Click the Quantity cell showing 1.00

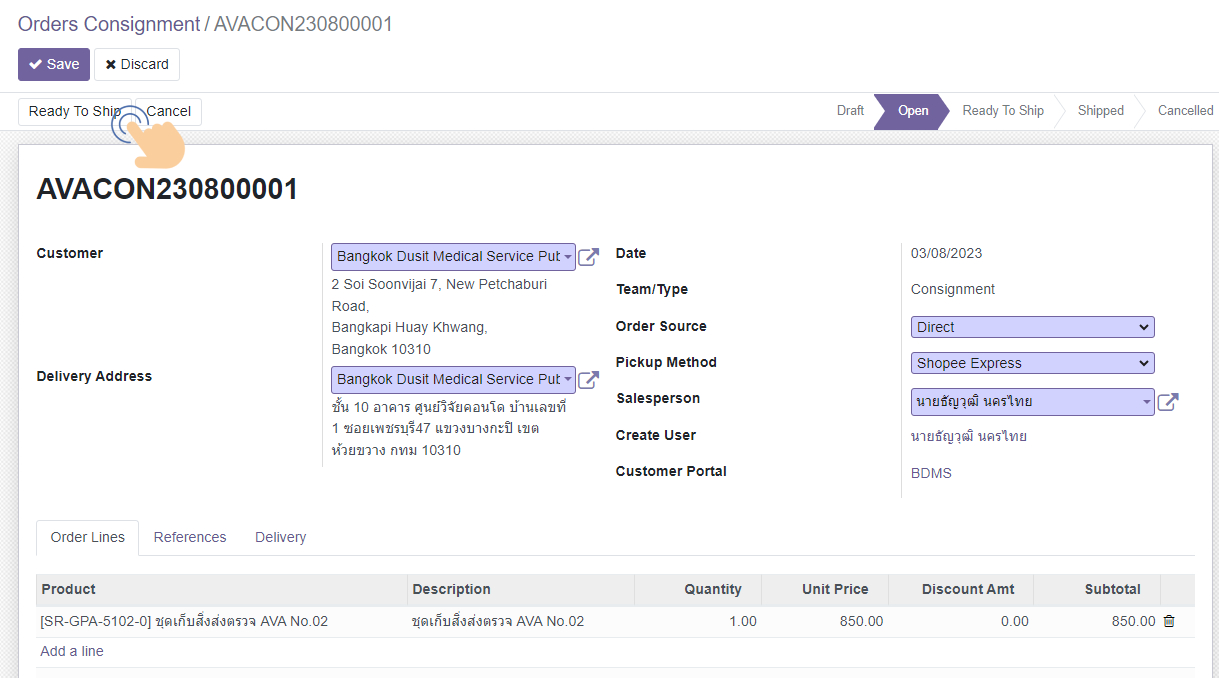click(698, 621)
